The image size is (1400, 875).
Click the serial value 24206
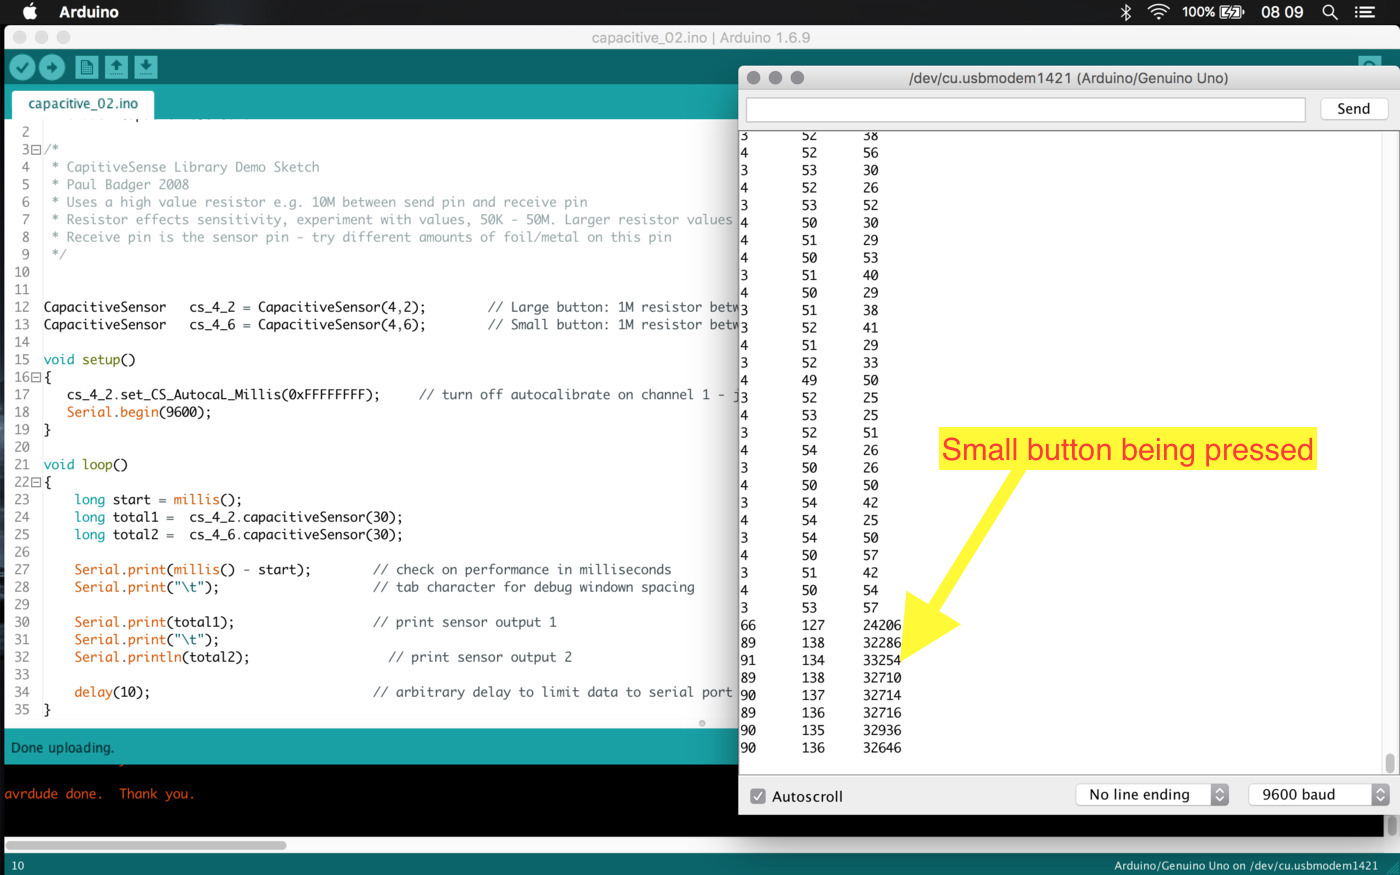882,625
